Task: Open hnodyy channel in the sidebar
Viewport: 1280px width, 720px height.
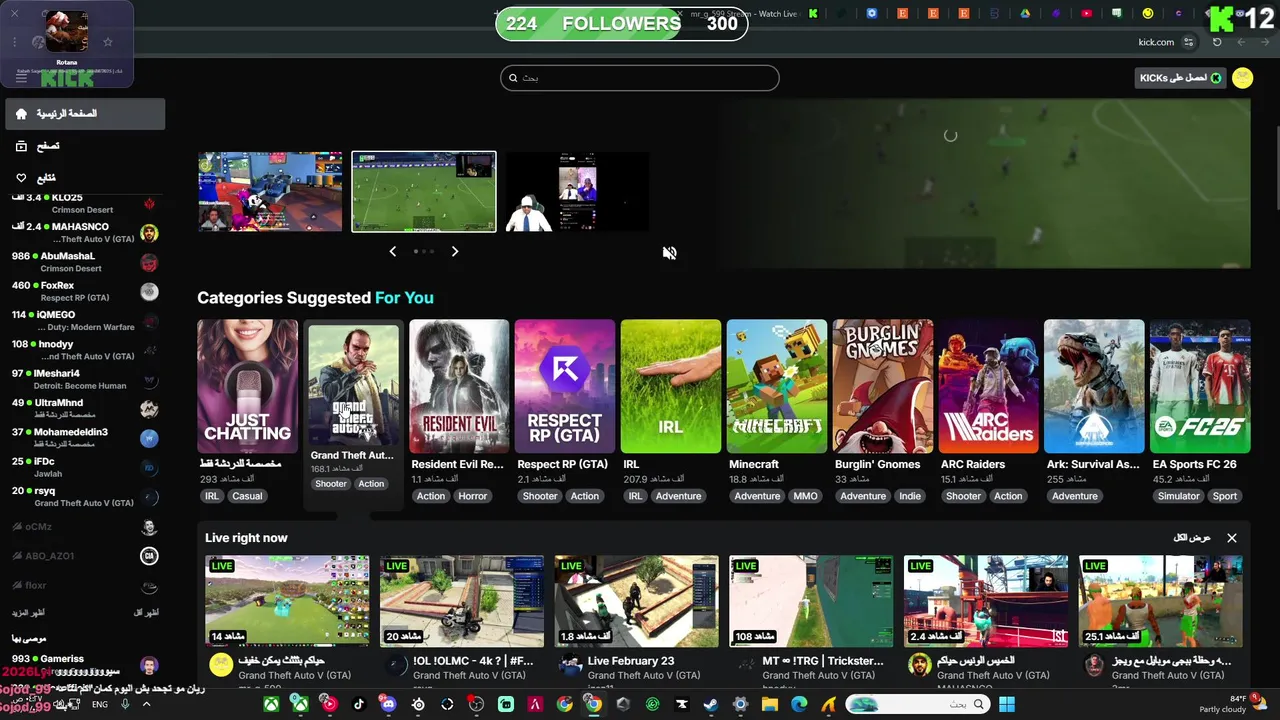Action: point(84,350)
